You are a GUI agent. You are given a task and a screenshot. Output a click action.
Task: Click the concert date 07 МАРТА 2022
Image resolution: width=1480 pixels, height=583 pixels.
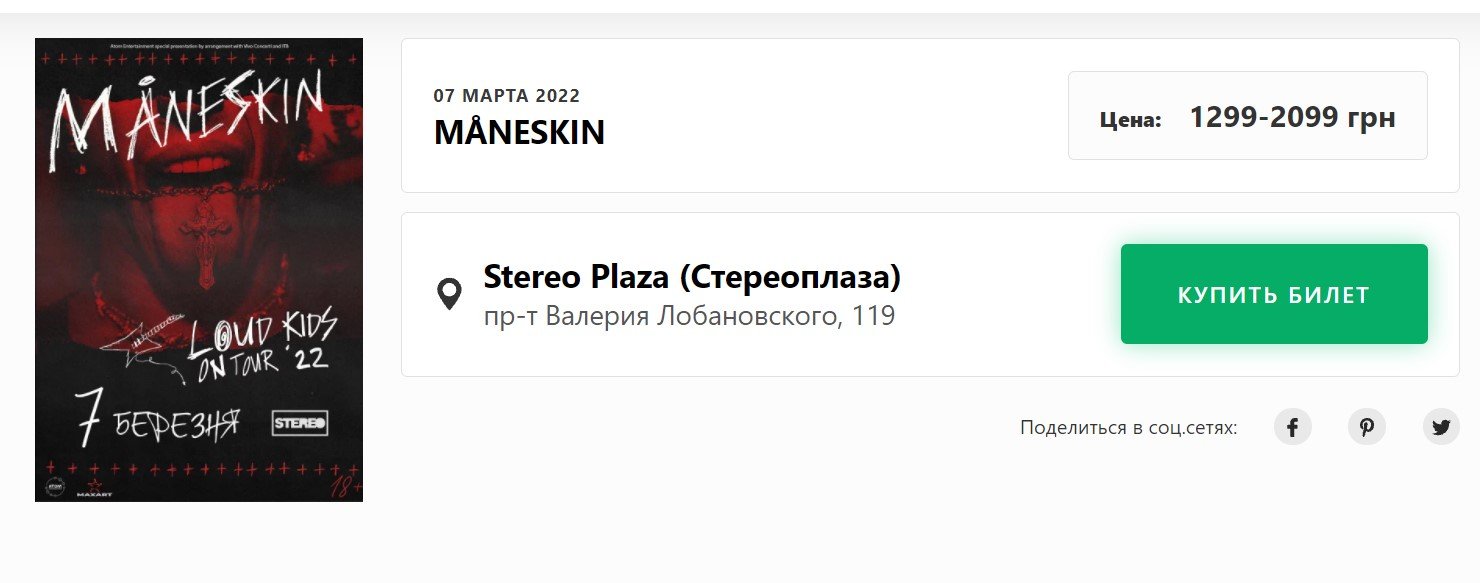(507, 96)
